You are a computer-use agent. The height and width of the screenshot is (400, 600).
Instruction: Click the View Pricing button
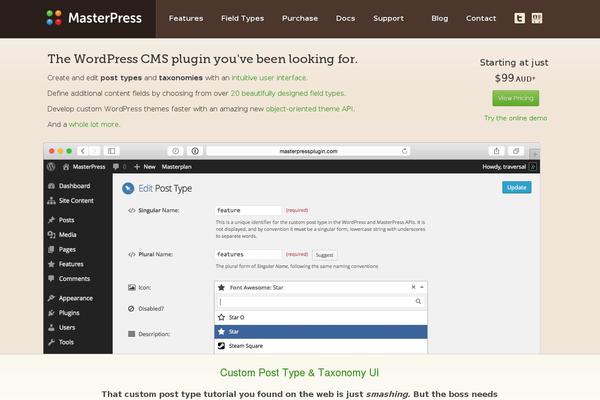pyautogui.click(x=515, y=98)
